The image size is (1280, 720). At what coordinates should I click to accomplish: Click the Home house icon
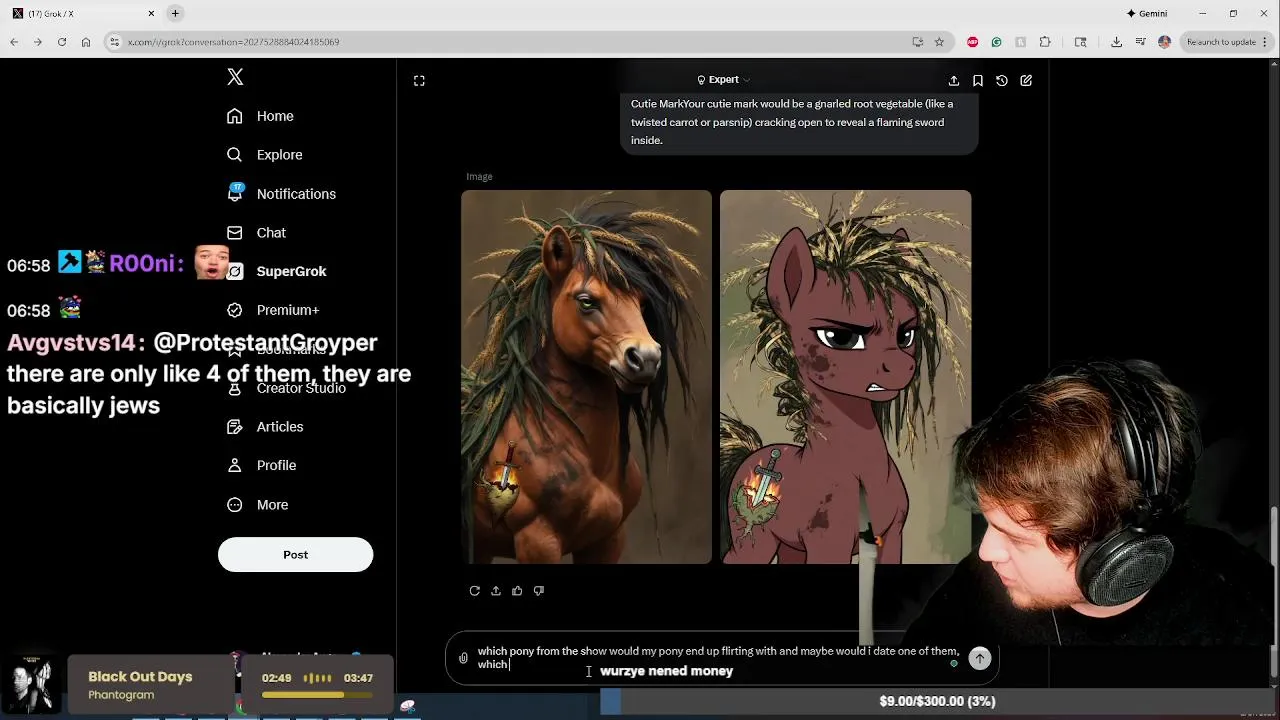pos(235,116)
